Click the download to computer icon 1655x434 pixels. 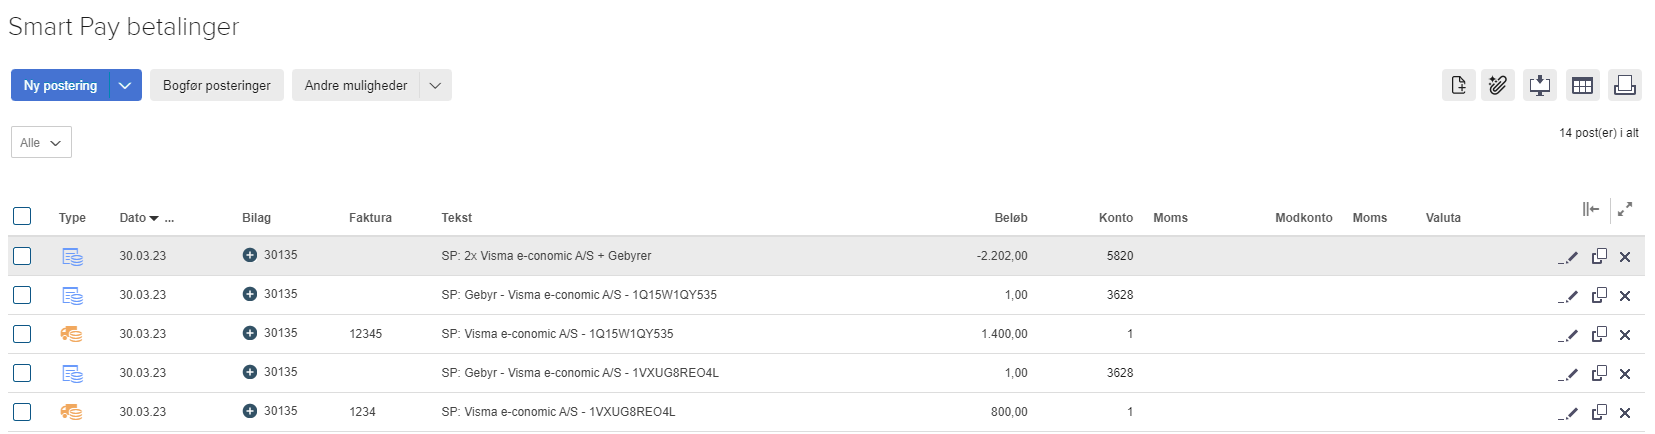click(x=1540, y=86)
